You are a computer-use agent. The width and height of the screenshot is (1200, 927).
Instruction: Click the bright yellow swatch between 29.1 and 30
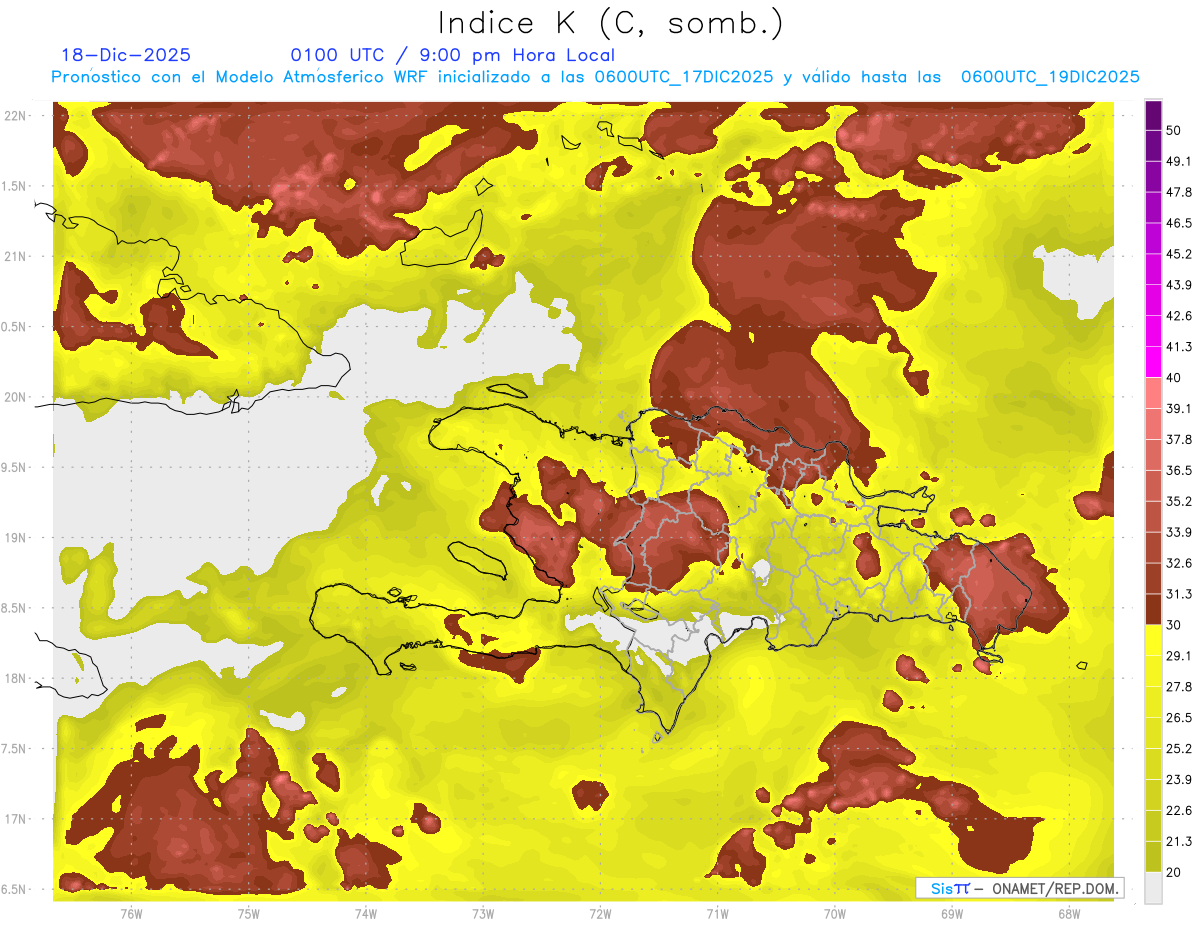[1153, 640]
